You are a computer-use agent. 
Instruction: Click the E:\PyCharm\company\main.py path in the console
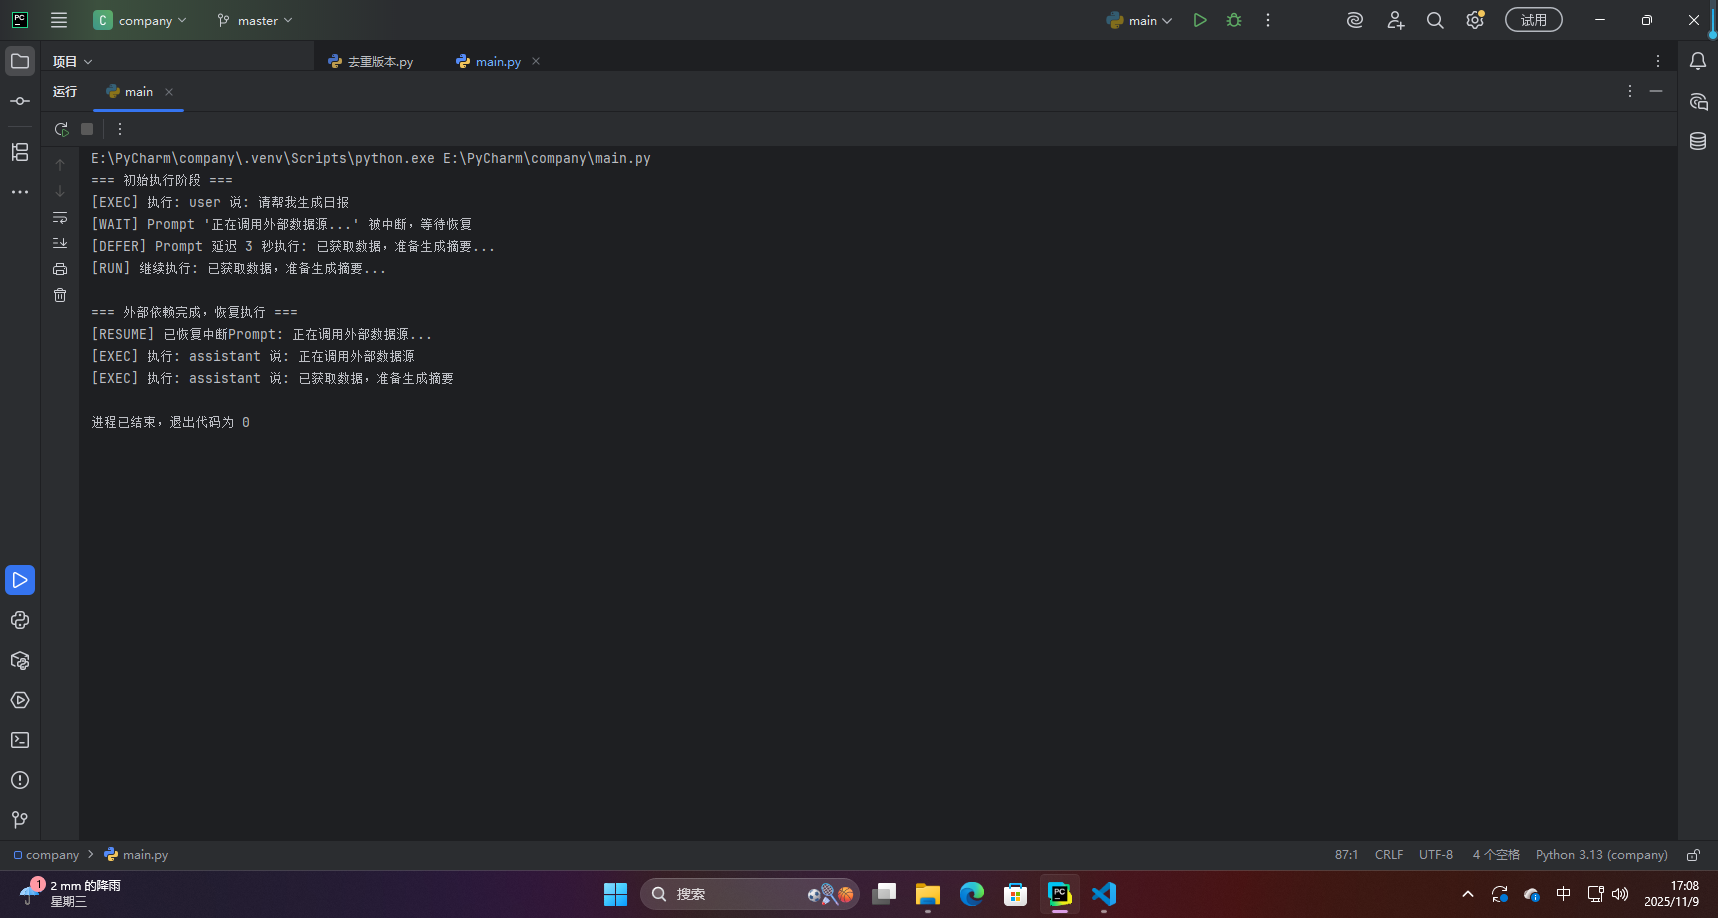click(x=547, y=158)
